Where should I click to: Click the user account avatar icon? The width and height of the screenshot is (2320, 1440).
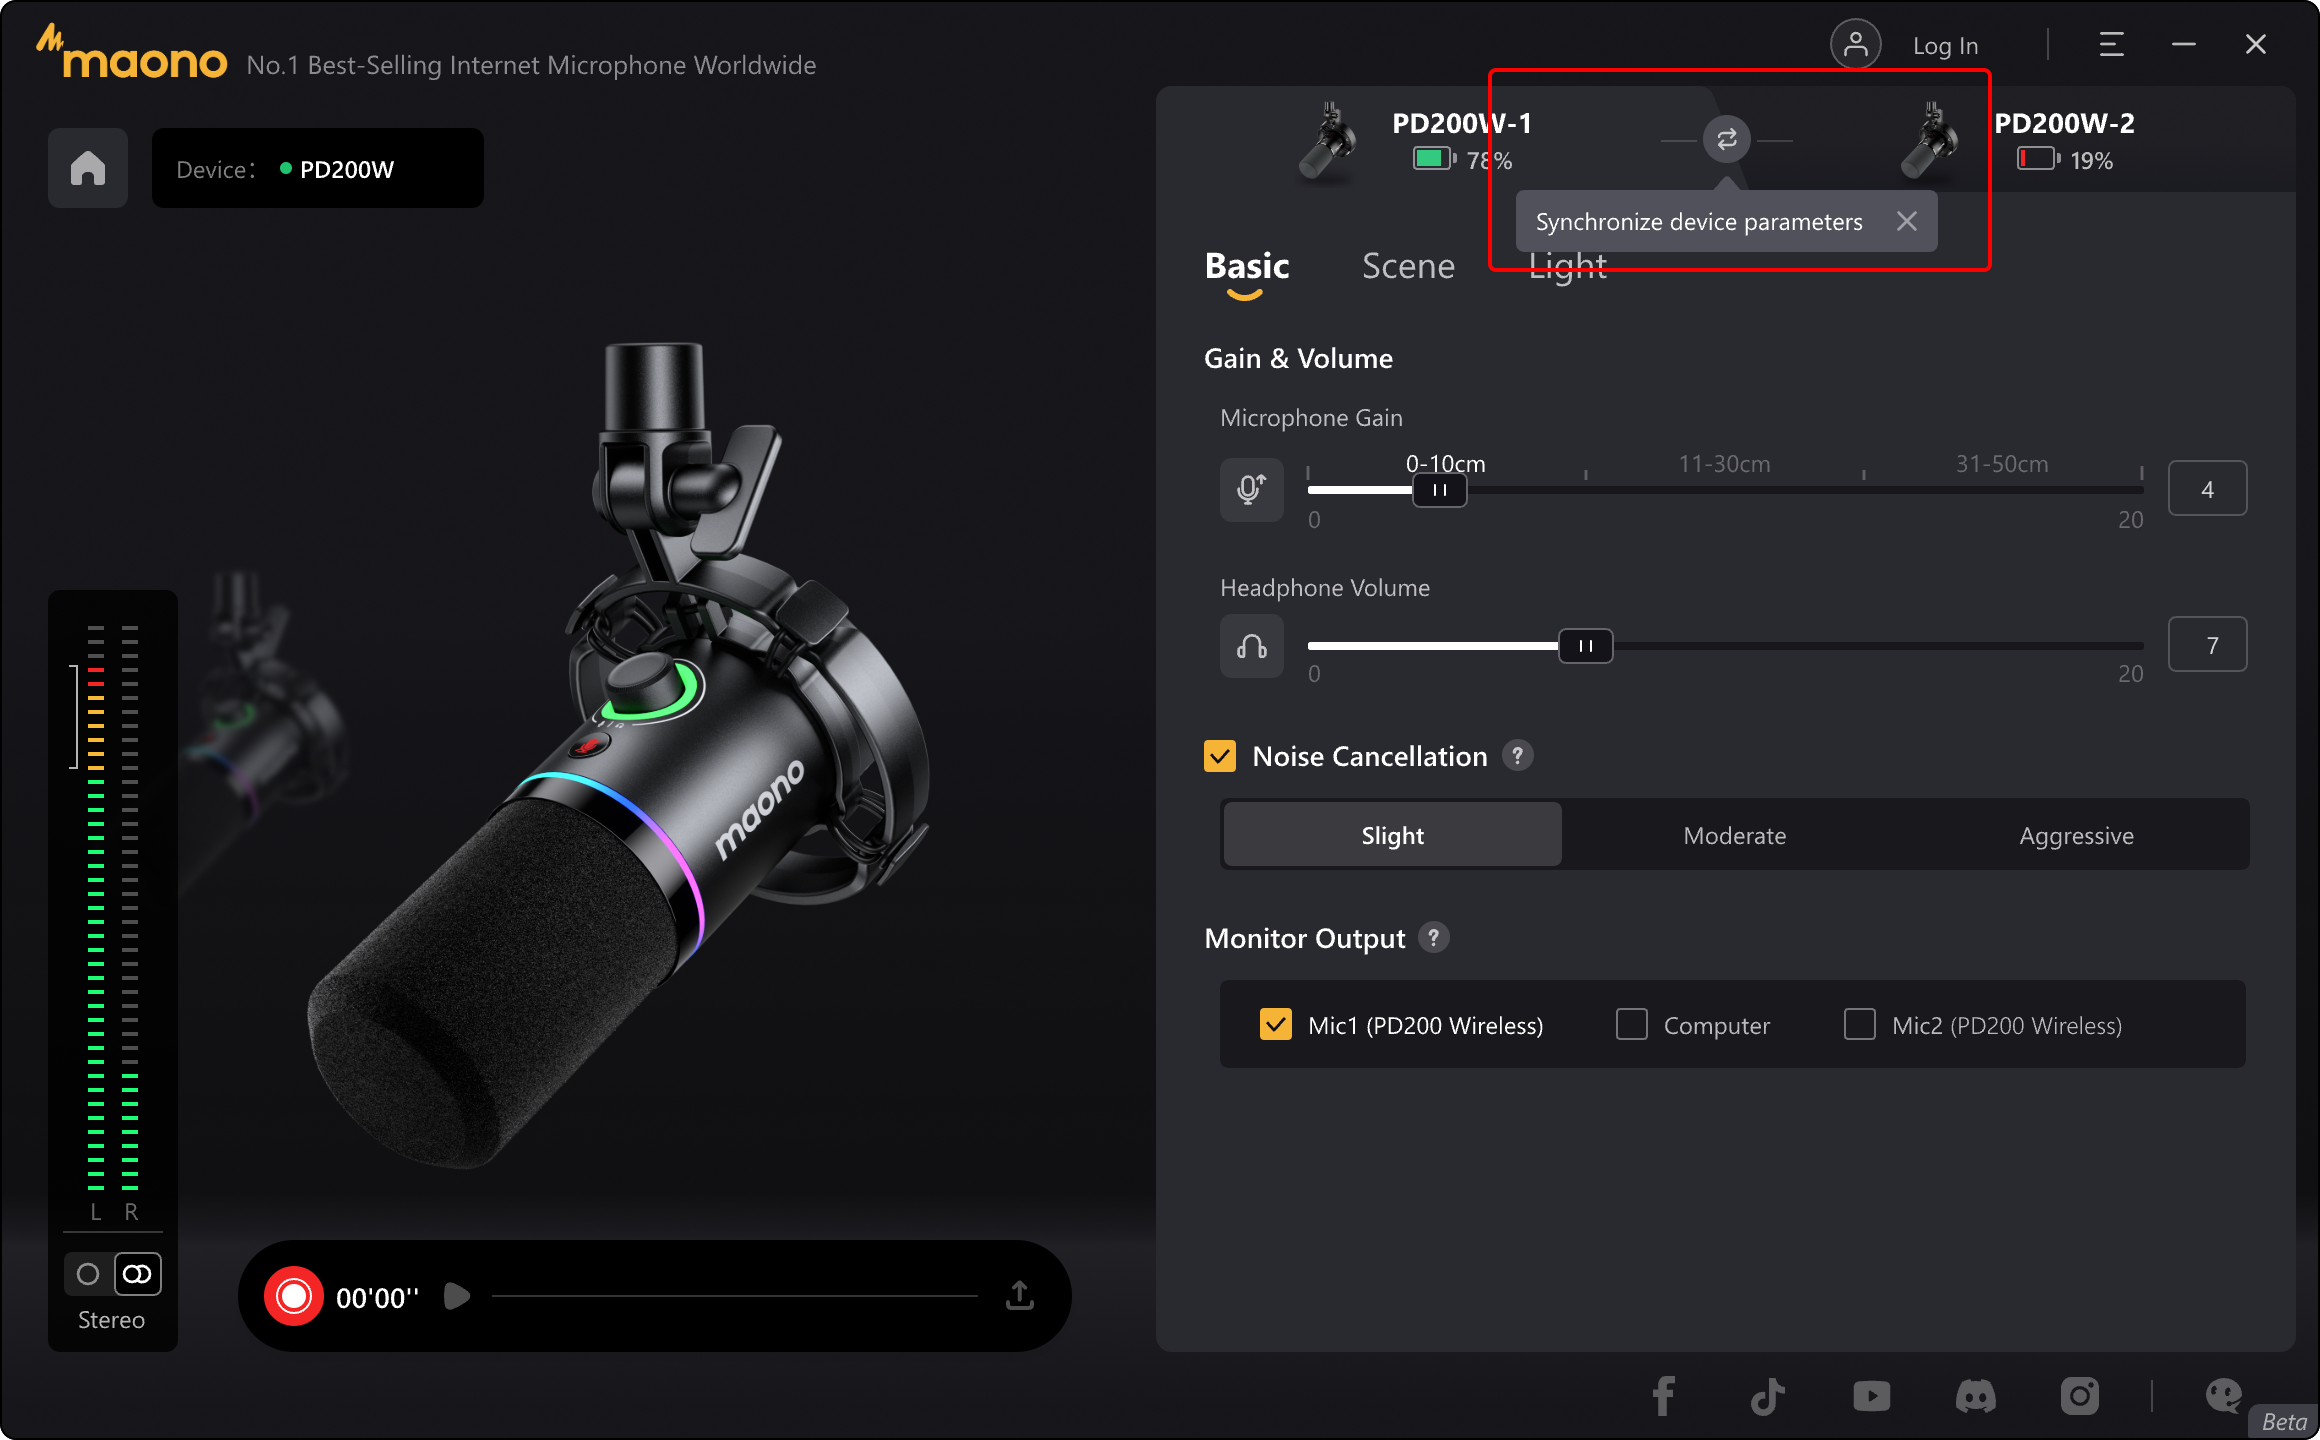coord(1855,45)
